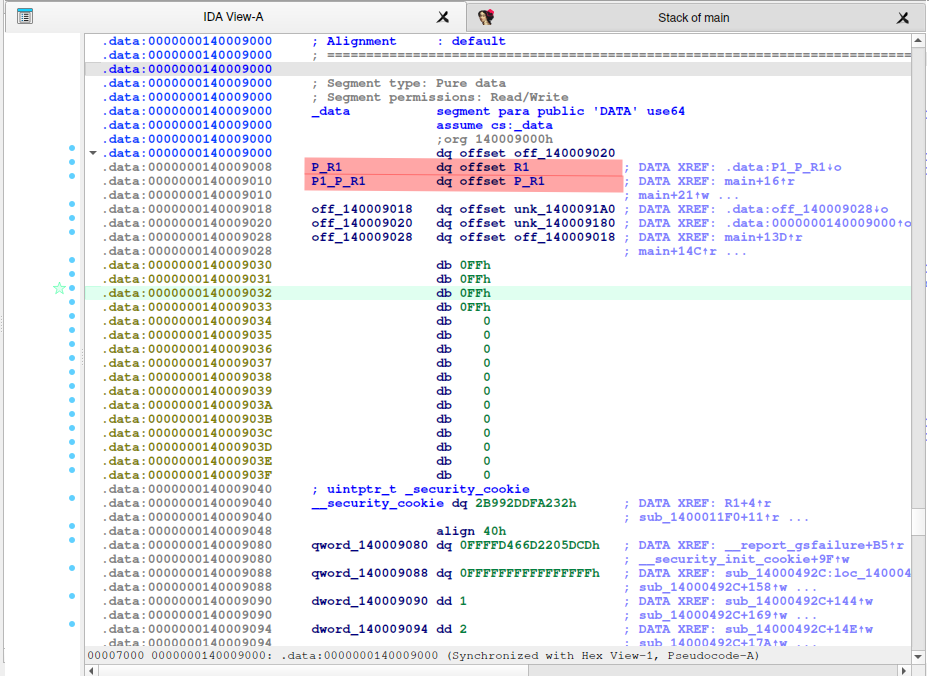Click the IDA View-A disassembly icon
The height and width of the screenshot is (676, 929).
[25, 17]
